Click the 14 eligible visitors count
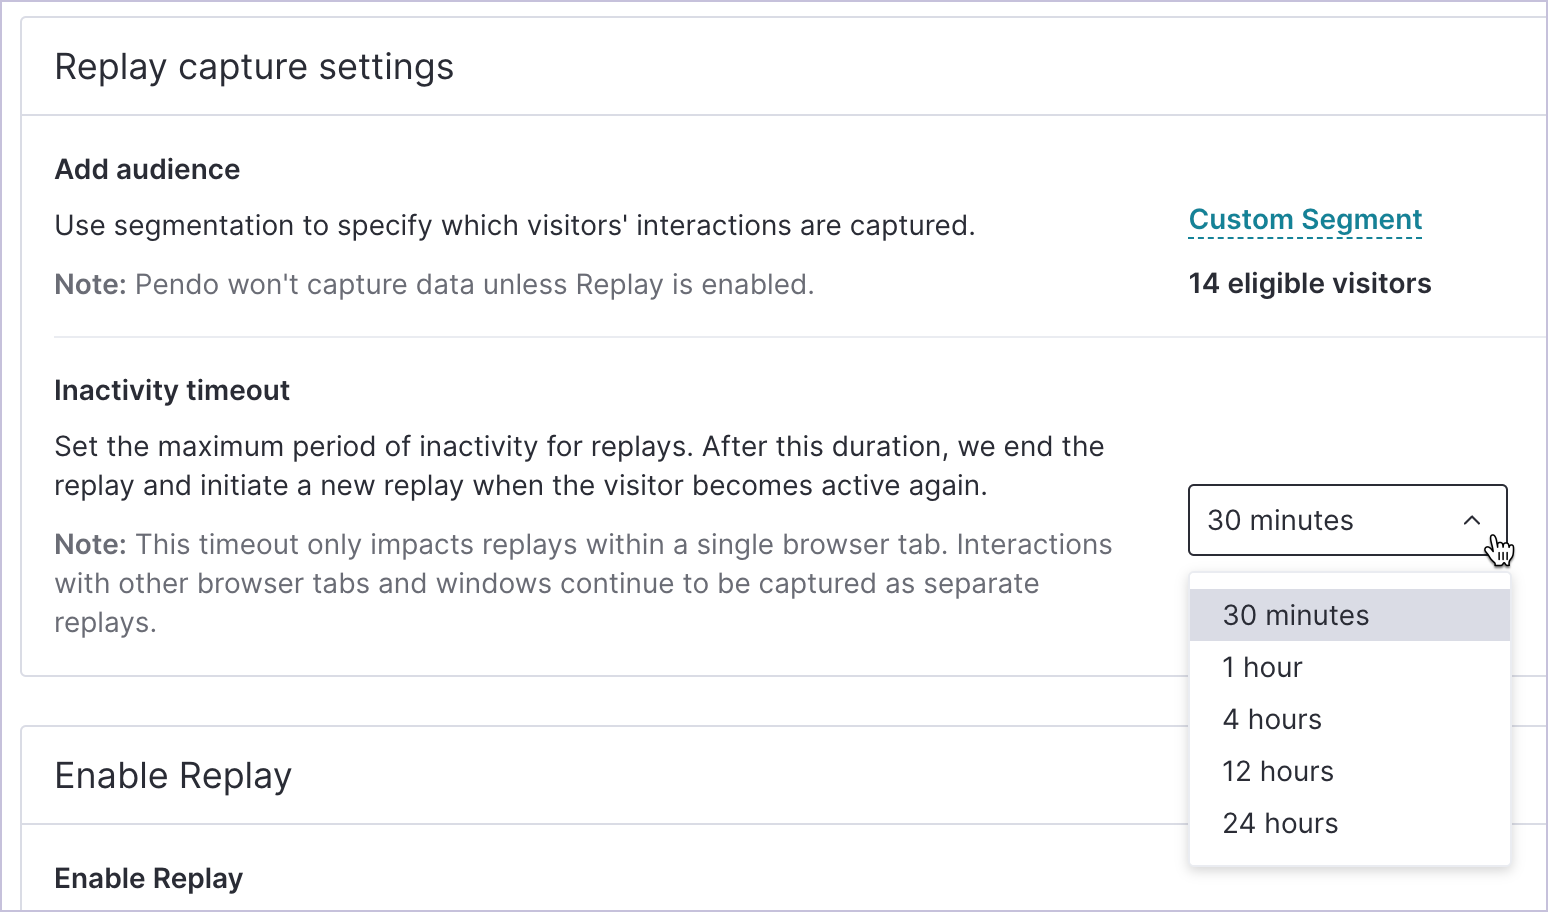The height and width of the screenshot is (912, 1548). tap(1309, 284)
